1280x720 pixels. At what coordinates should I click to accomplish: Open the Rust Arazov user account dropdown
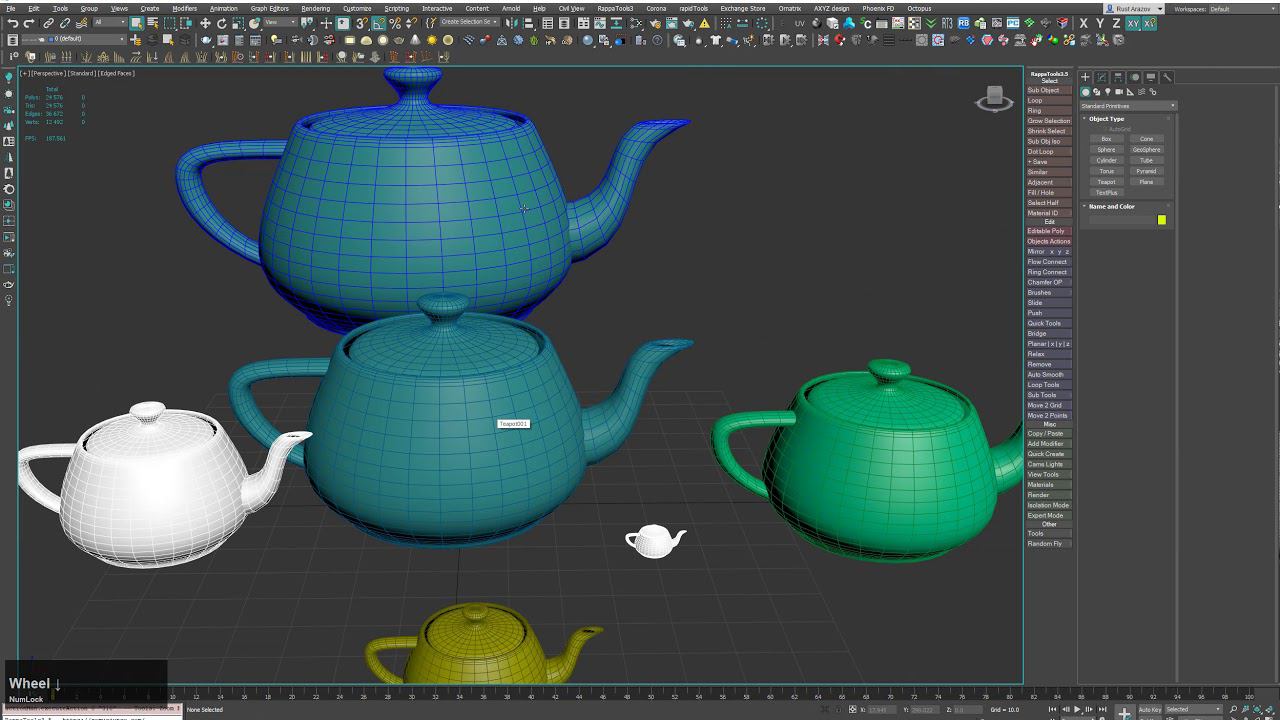1136,9
